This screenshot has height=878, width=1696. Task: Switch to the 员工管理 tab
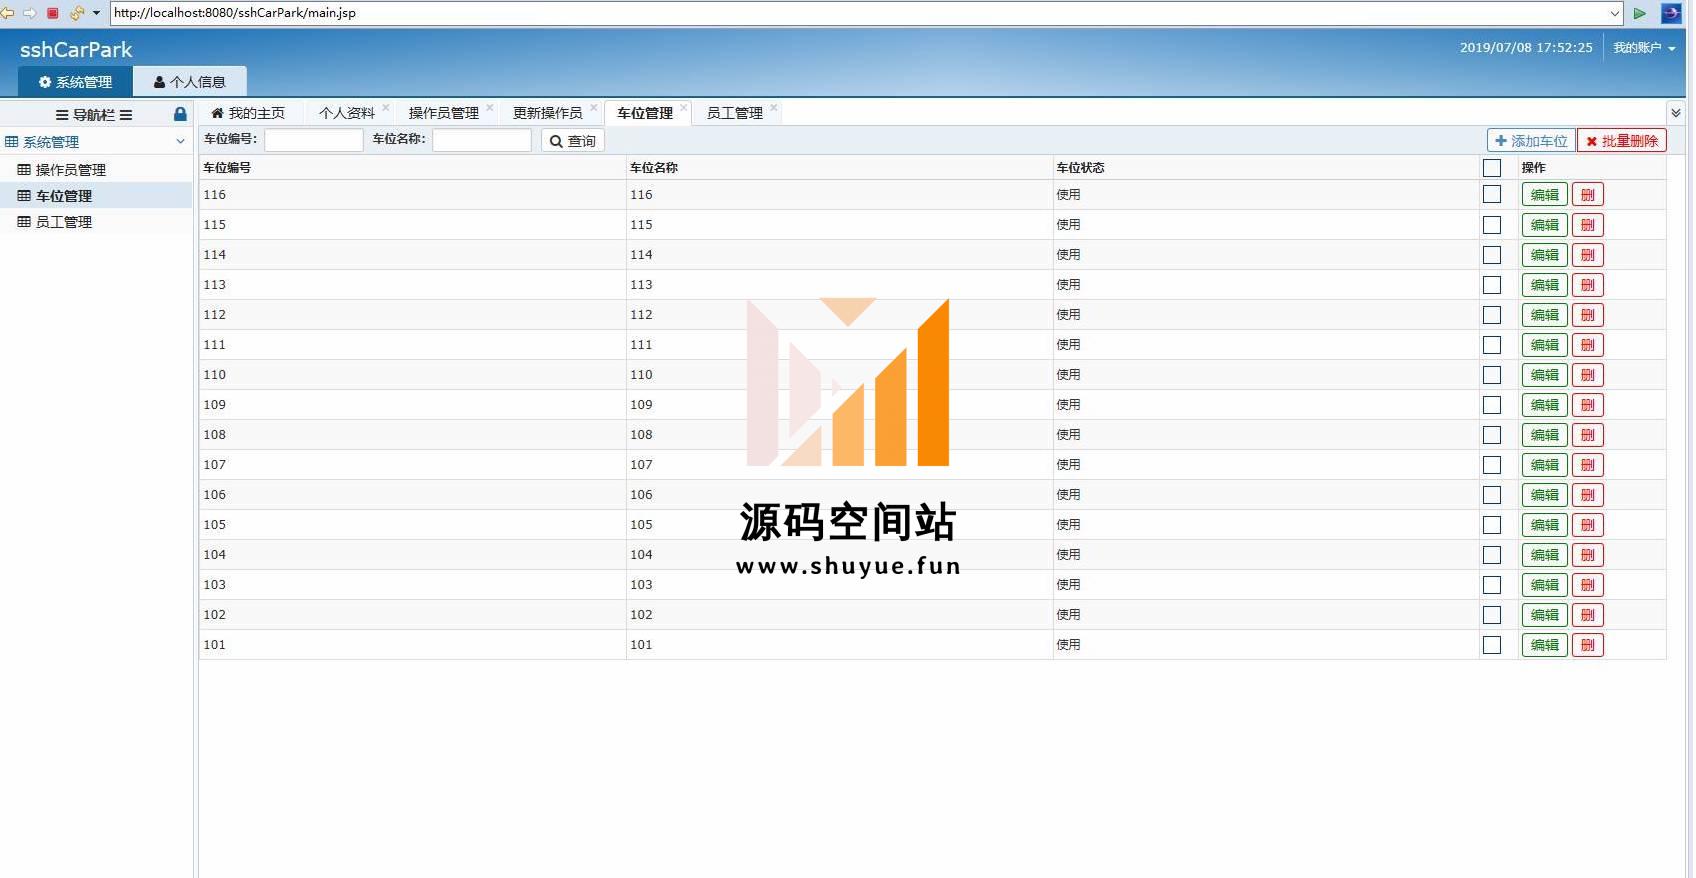[734, 113]
